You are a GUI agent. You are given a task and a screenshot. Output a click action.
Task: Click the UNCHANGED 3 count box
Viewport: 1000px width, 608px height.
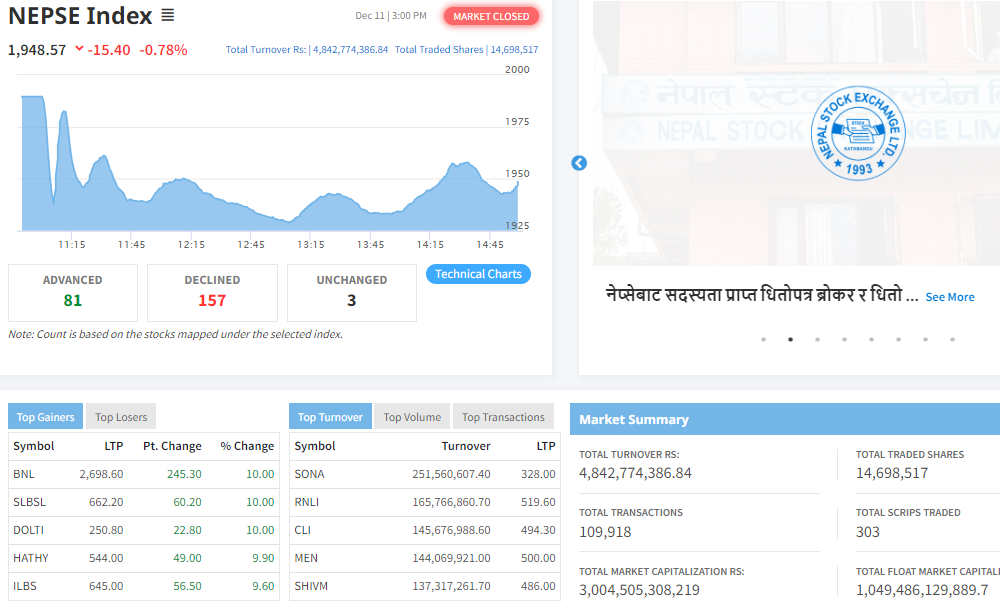pos(351,293)
